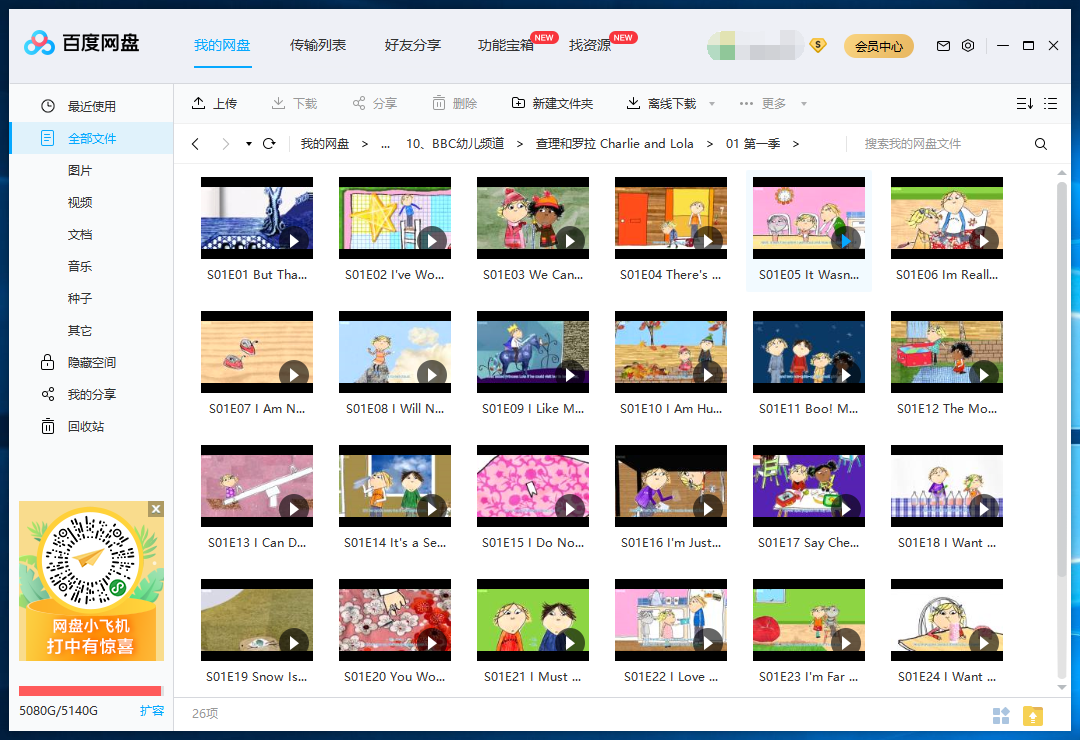1080x740 pixels.
Task: Click the Baidu Netdisk logo icon
Action: pos(39,43)
